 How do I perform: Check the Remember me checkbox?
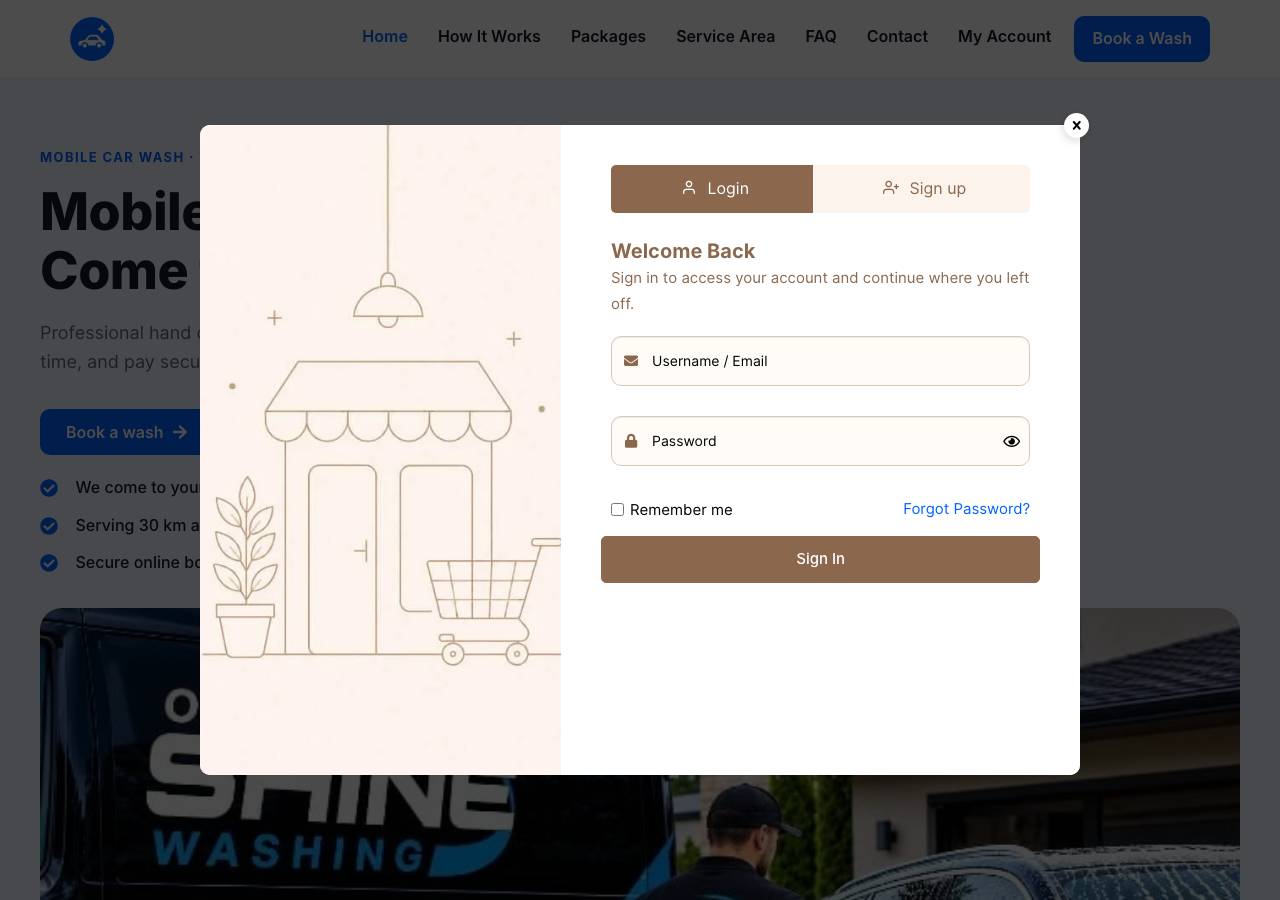(x=618, y=510)
